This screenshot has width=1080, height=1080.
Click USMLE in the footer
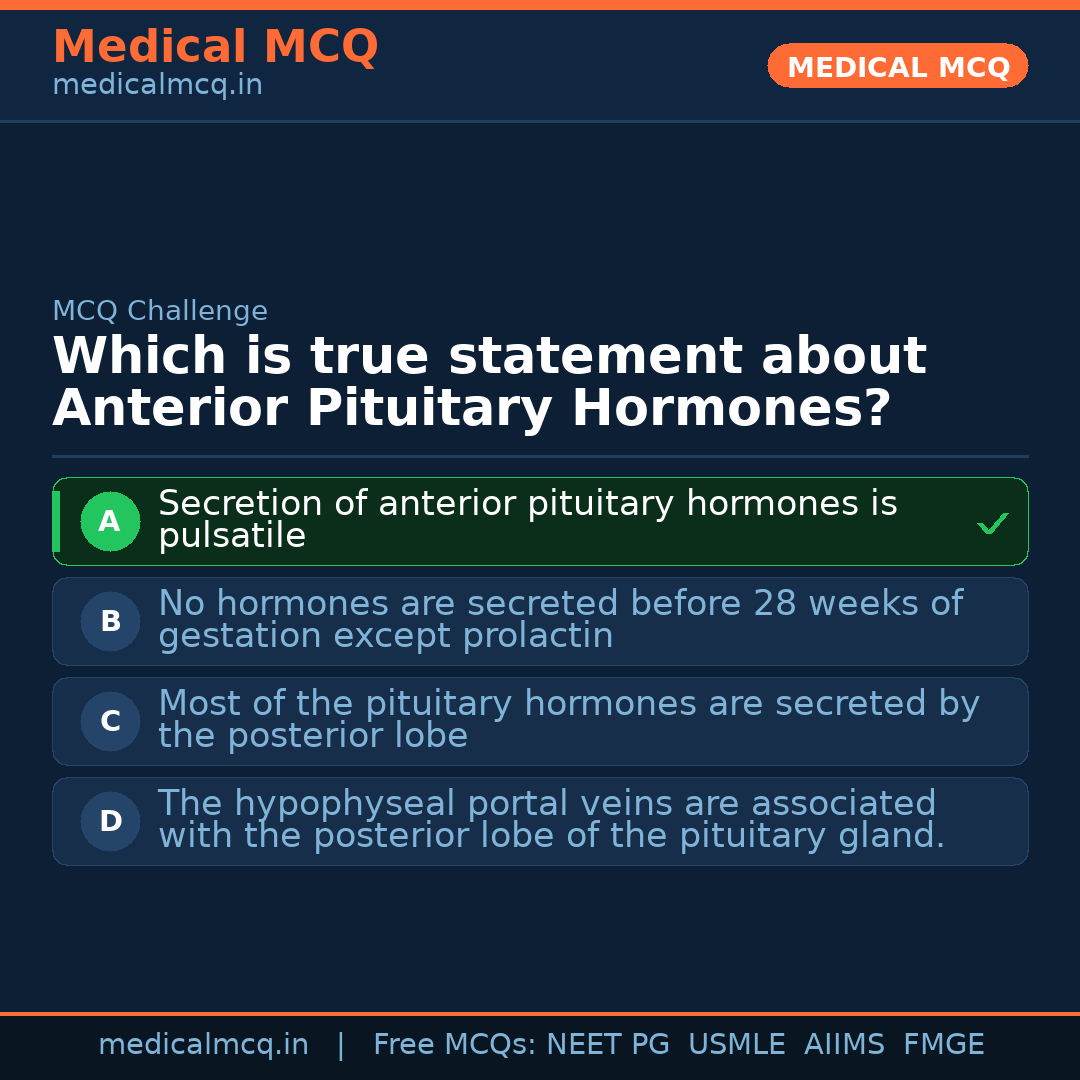pos(737,1045)
